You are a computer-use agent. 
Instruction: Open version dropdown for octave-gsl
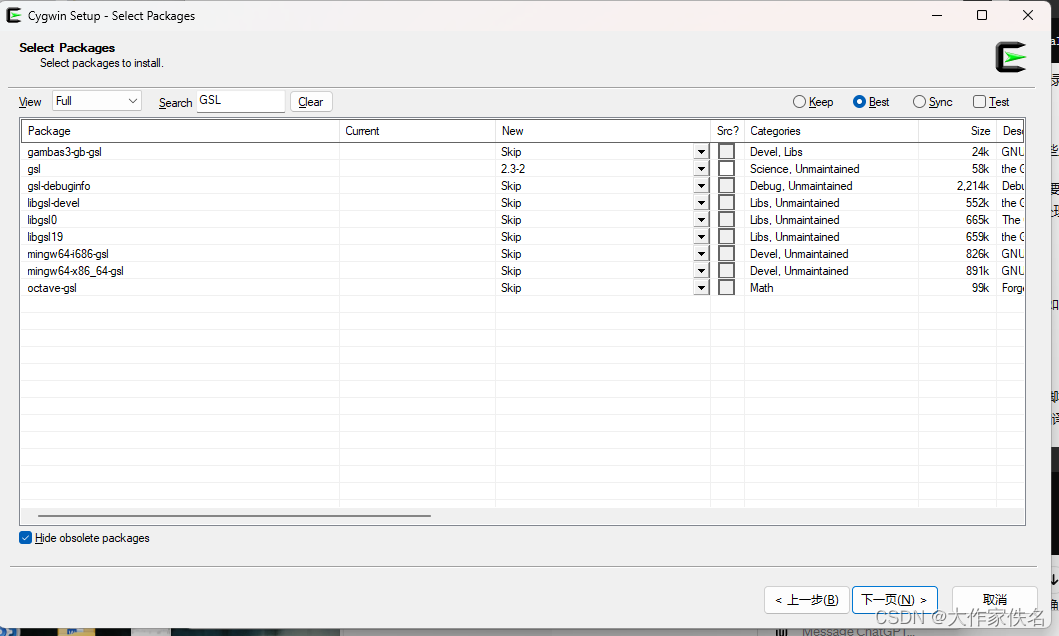[x=701, y=288]
